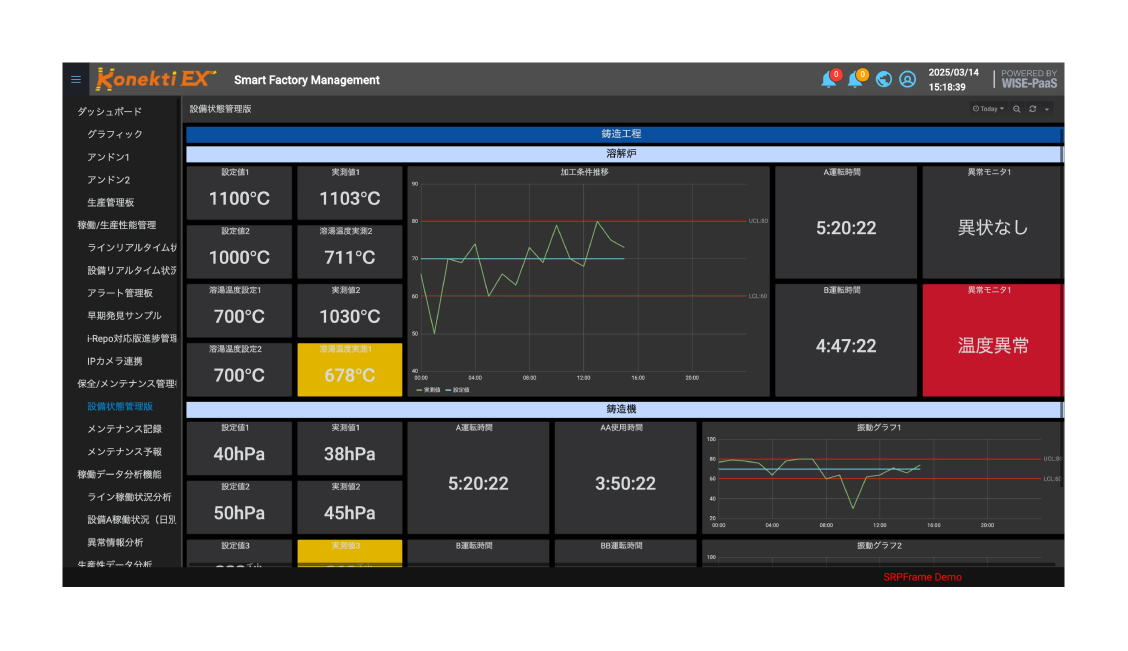Click the red-badge alarm bell icon

click(x=829, y=79)
